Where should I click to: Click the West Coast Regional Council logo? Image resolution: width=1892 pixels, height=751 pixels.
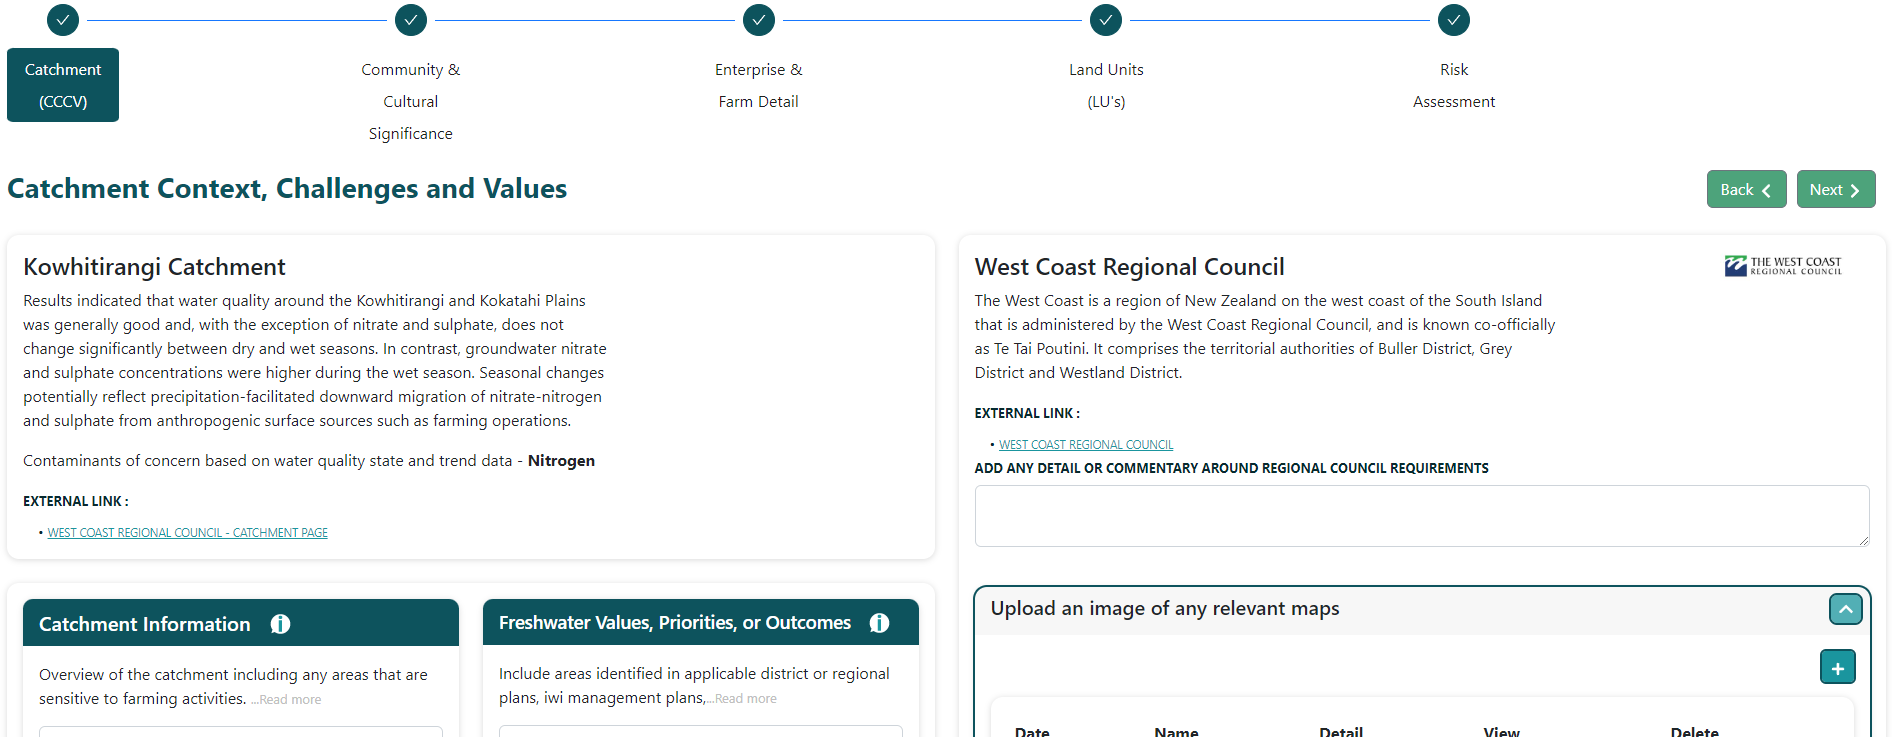(x=1783, y=266)
